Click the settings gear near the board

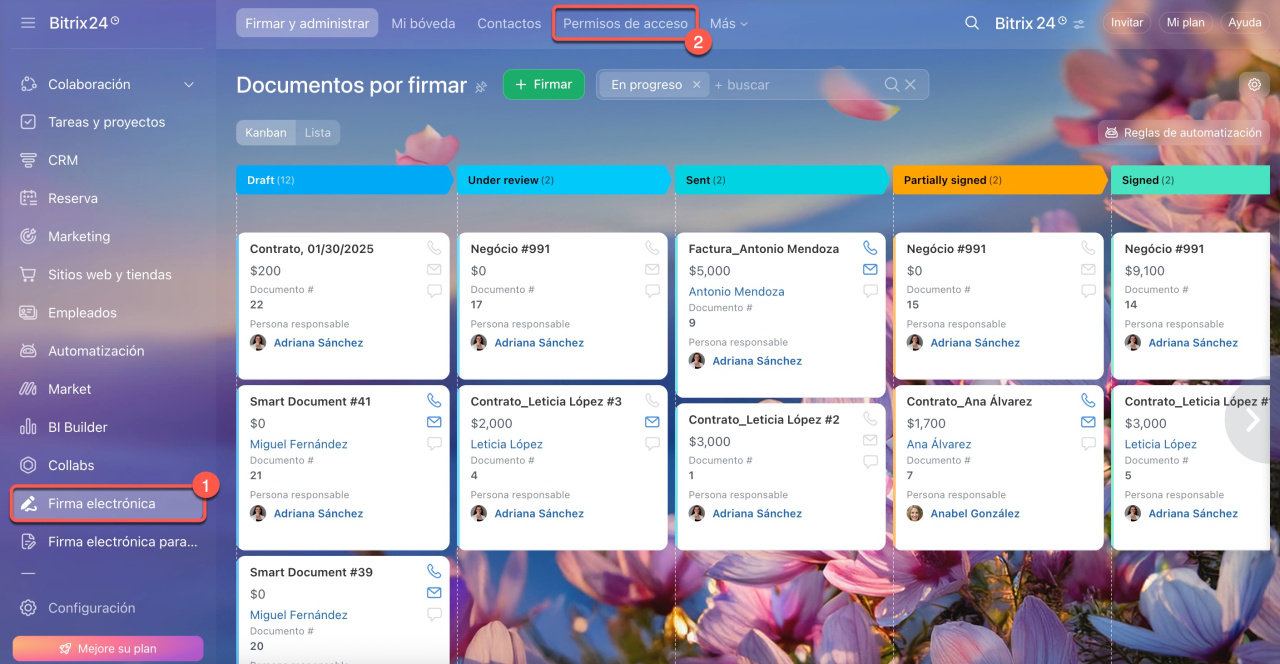(1254, 85)
